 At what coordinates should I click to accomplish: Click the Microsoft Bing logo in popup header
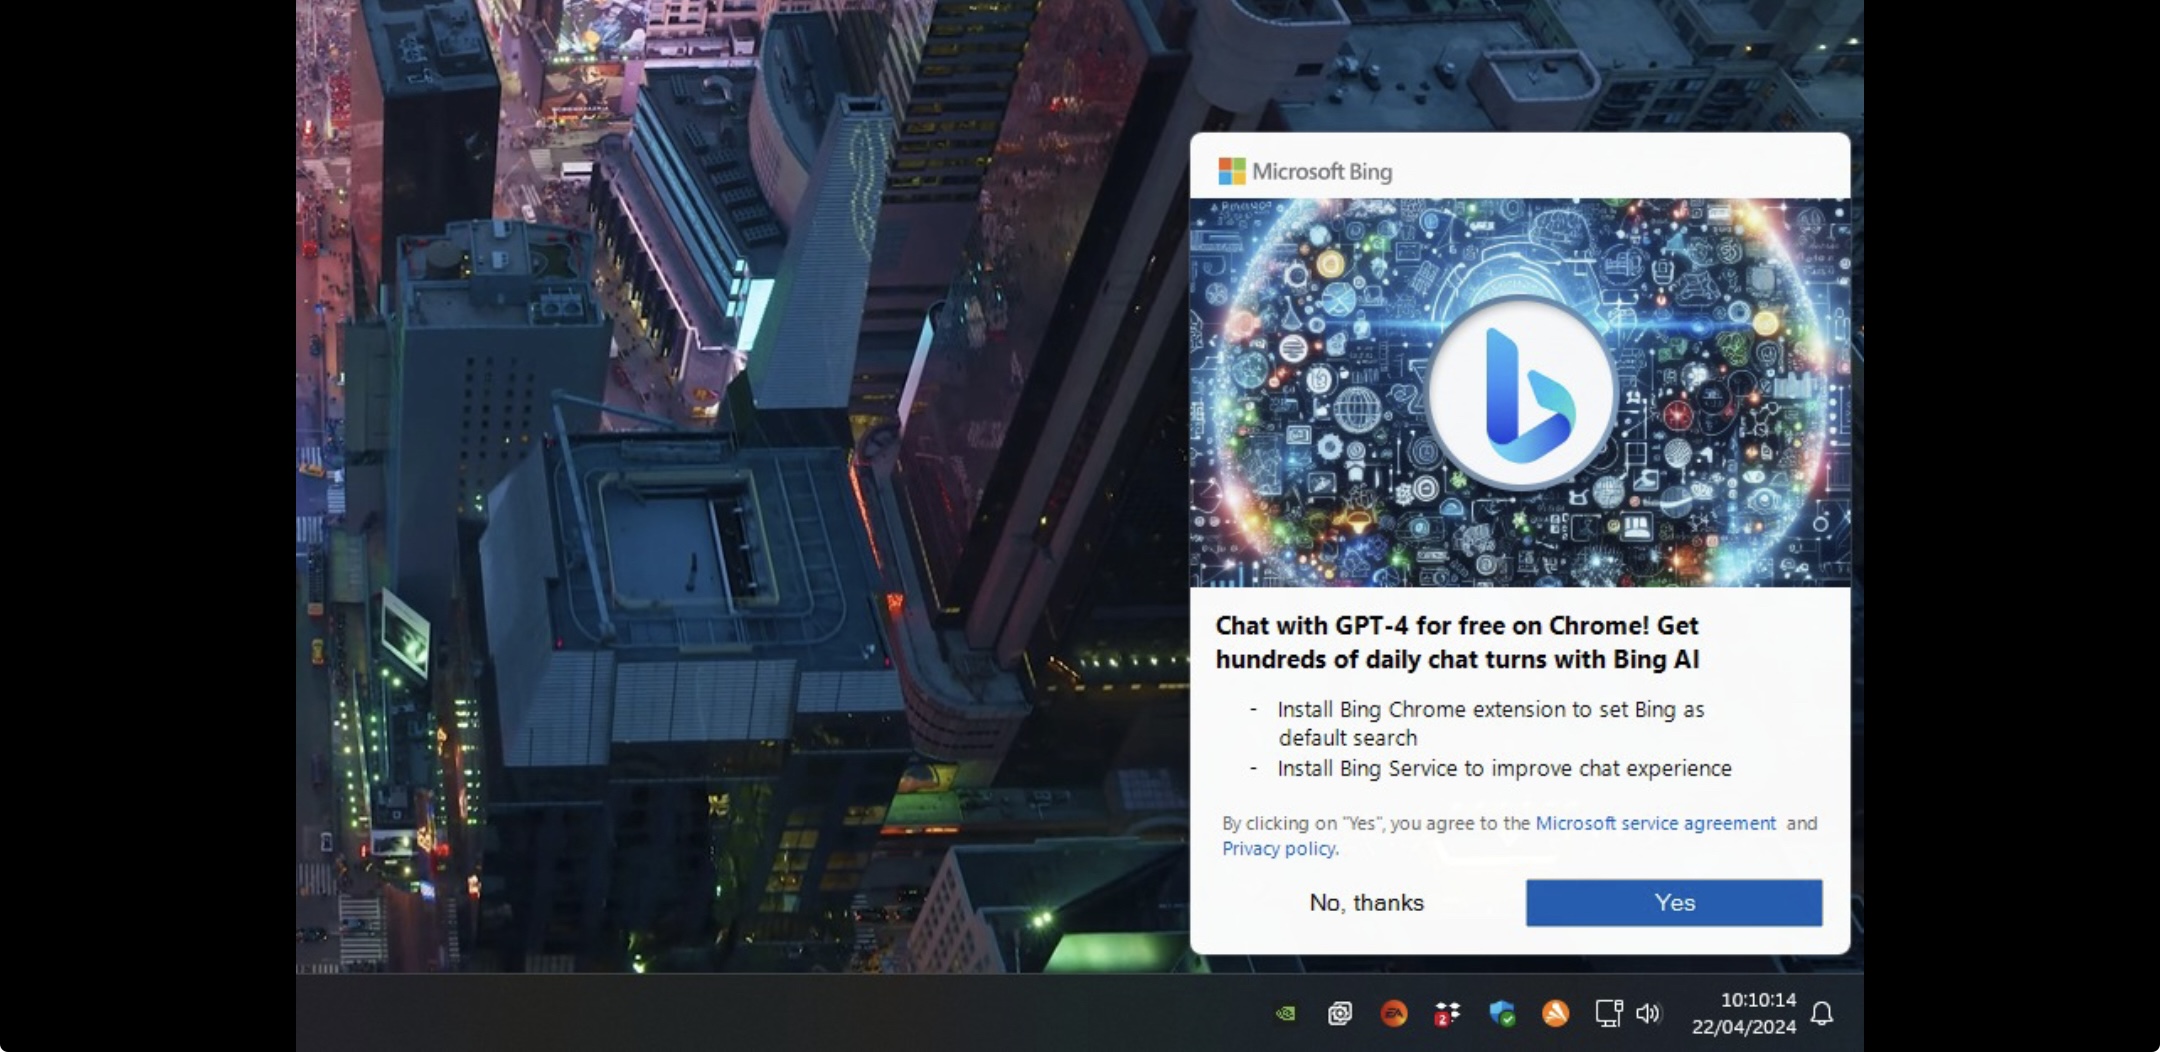[x=1305, y=171]
